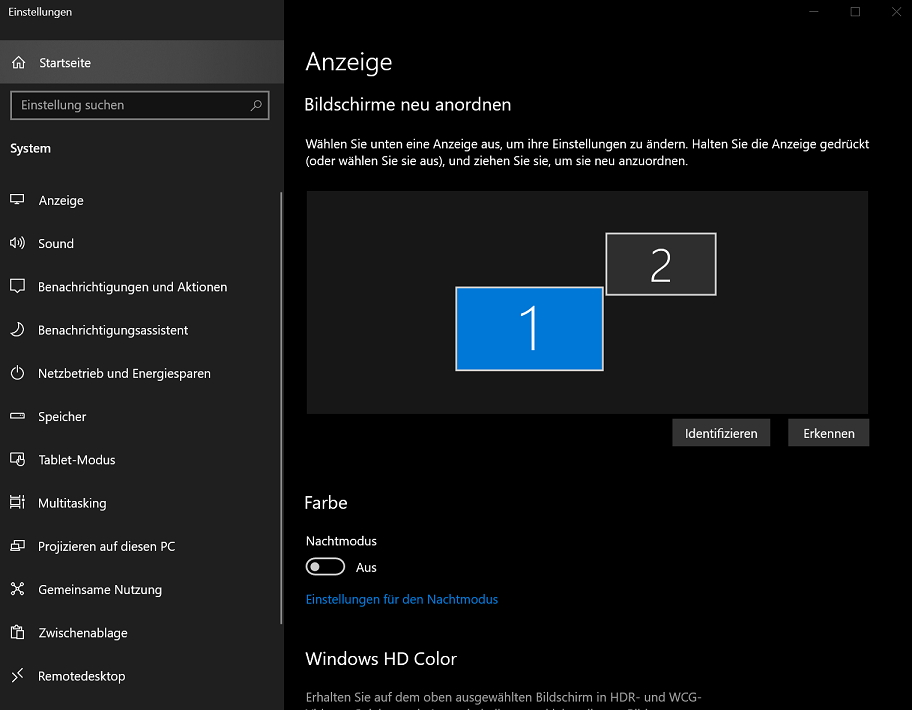Screen dimensions: 912x710
Task: Click the Benachrichtigungsassistent moon icon
Action: pos(17,330)
